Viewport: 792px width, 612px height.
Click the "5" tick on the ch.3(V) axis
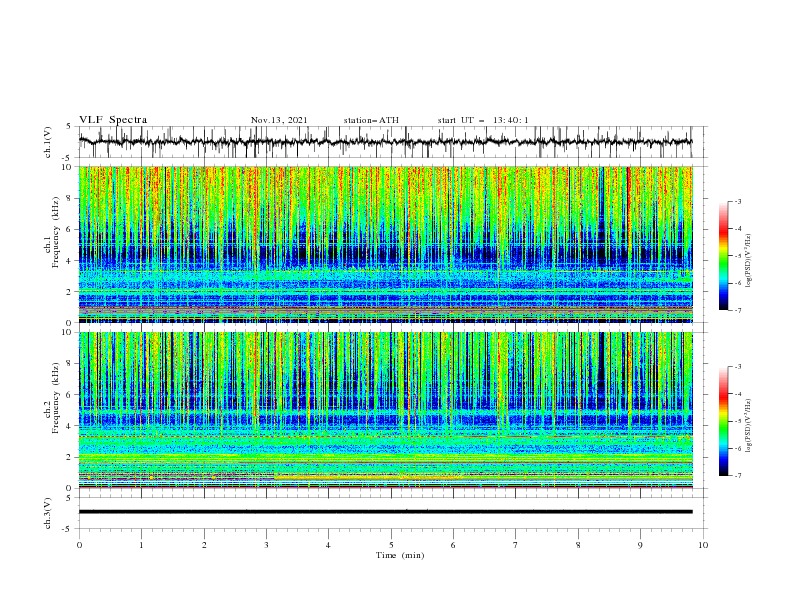click(x=70, y=497)
